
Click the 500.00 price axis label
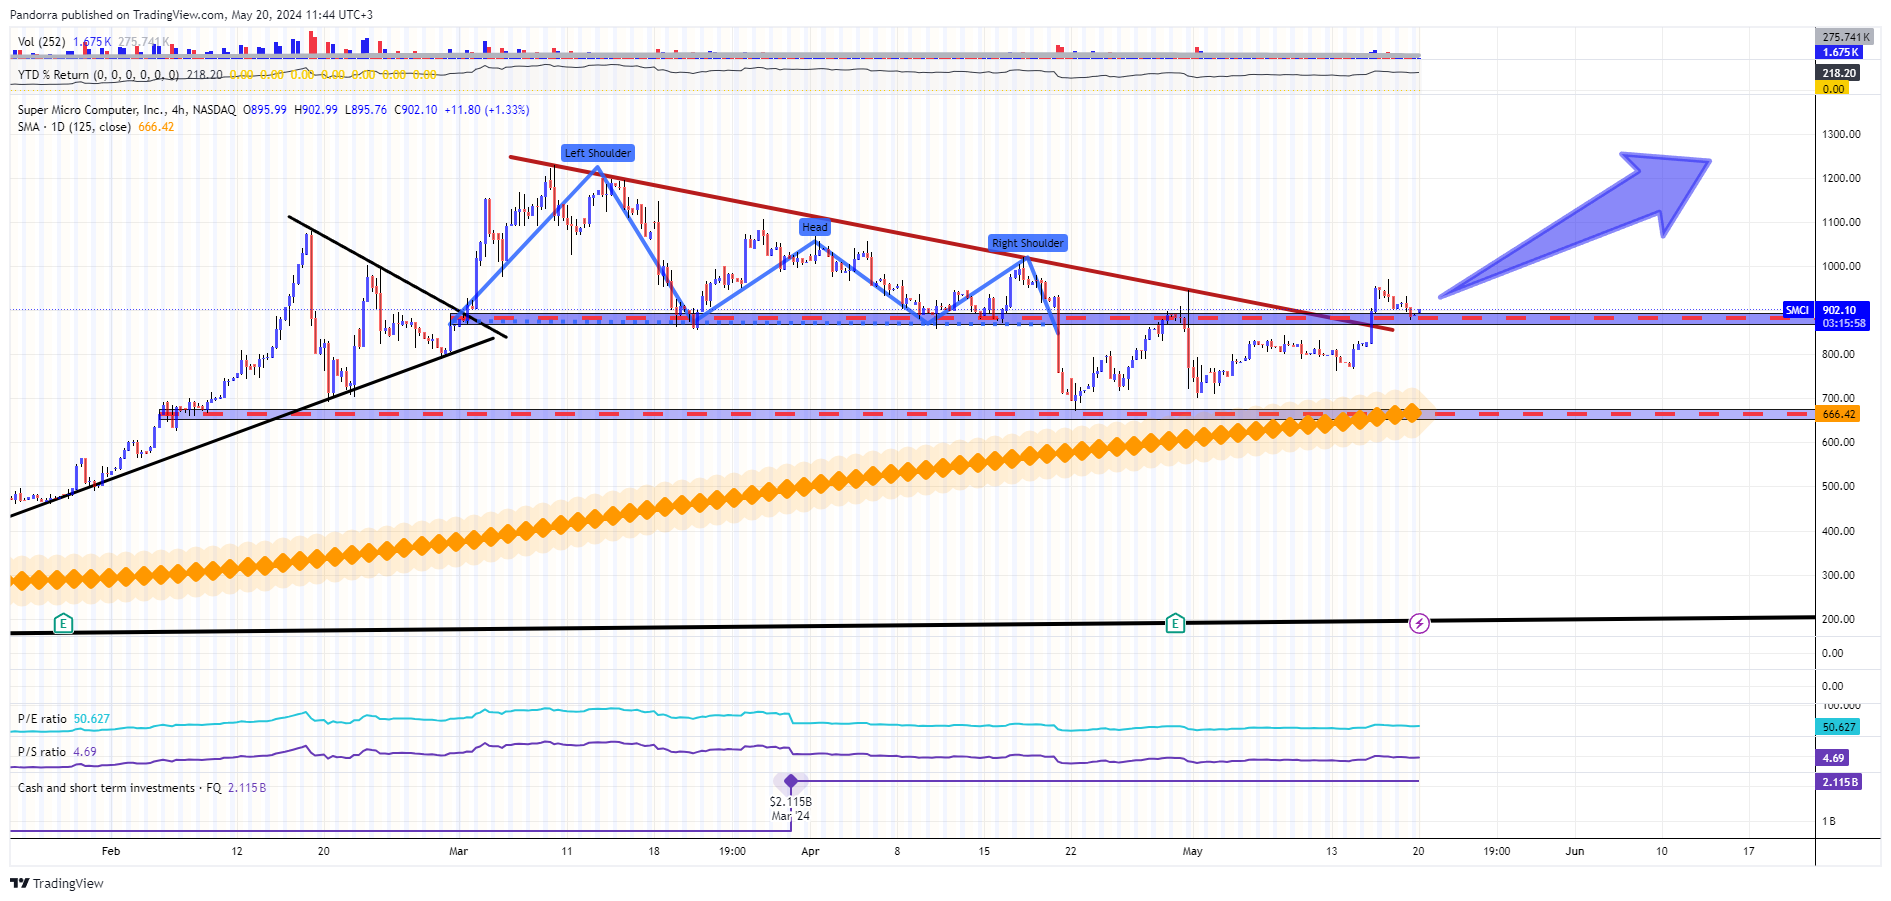click(1838, 487)
